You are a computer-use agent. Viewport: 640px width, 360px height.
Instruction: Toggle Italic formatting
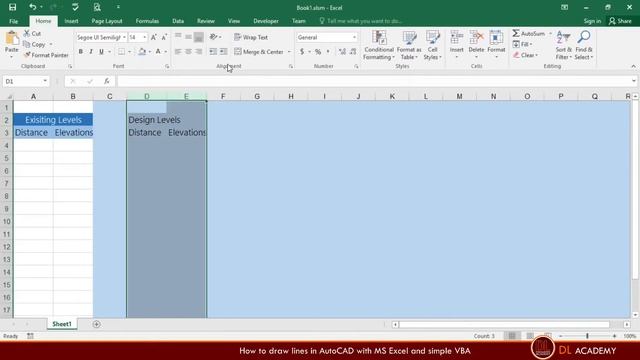91,51
